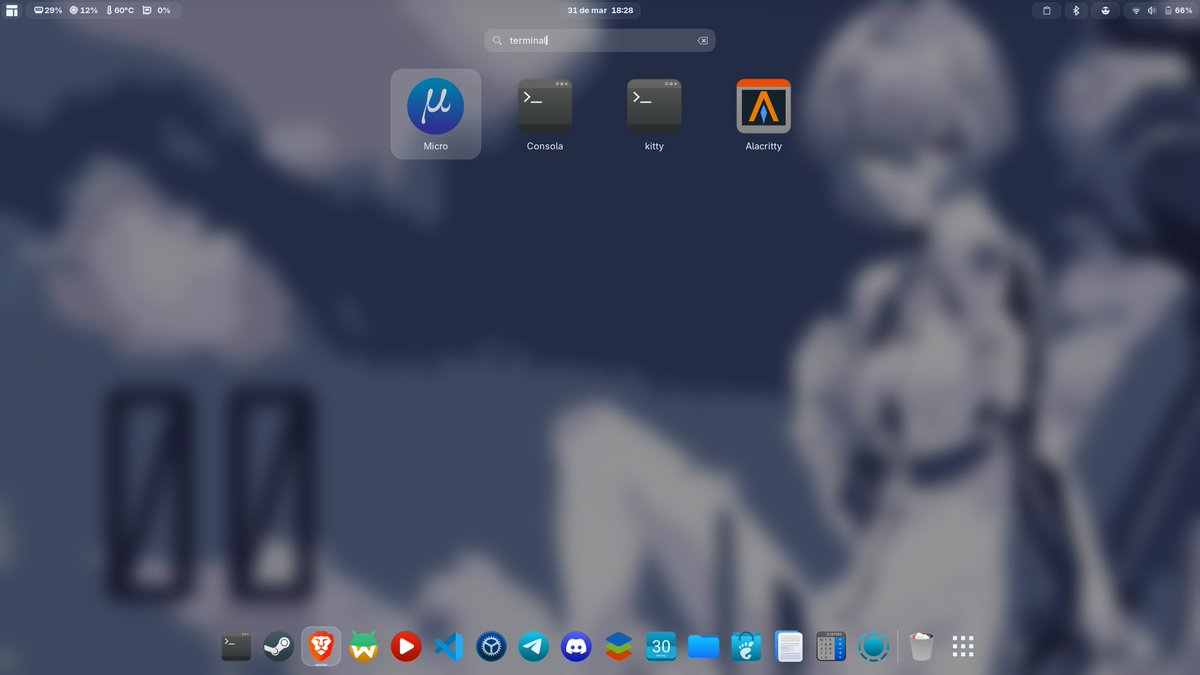Open the text editor document icon
Image resolution: width=1200 pixels, height=675 pixels.
(789, 647)
